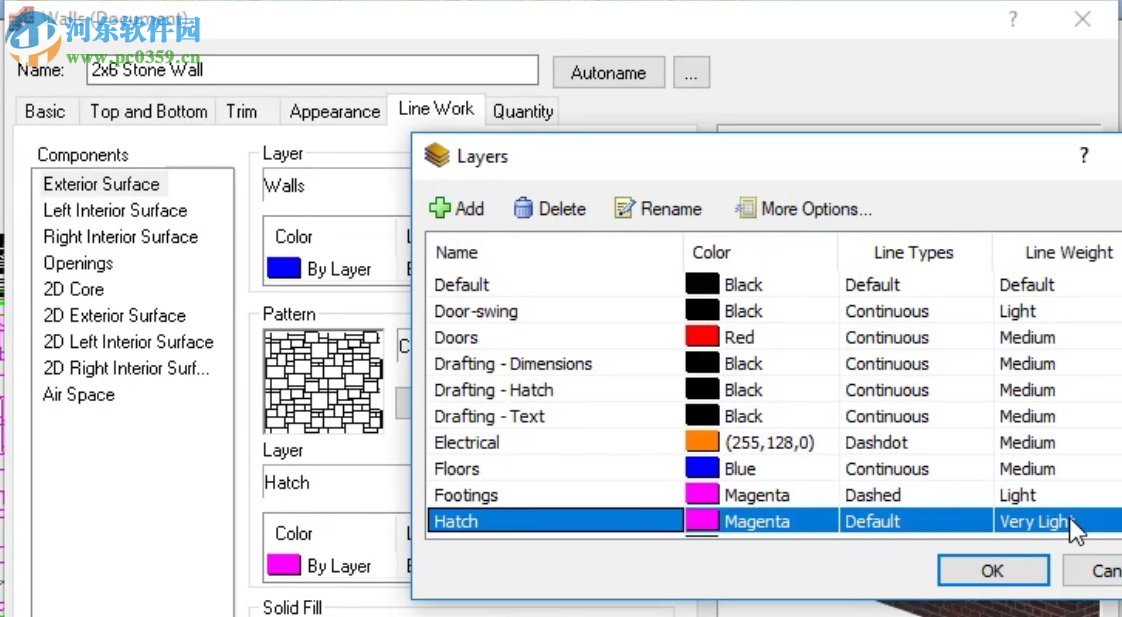1122x617 pixels.
Task: Click the Delete layer trash icon
Action: [523, 208]
